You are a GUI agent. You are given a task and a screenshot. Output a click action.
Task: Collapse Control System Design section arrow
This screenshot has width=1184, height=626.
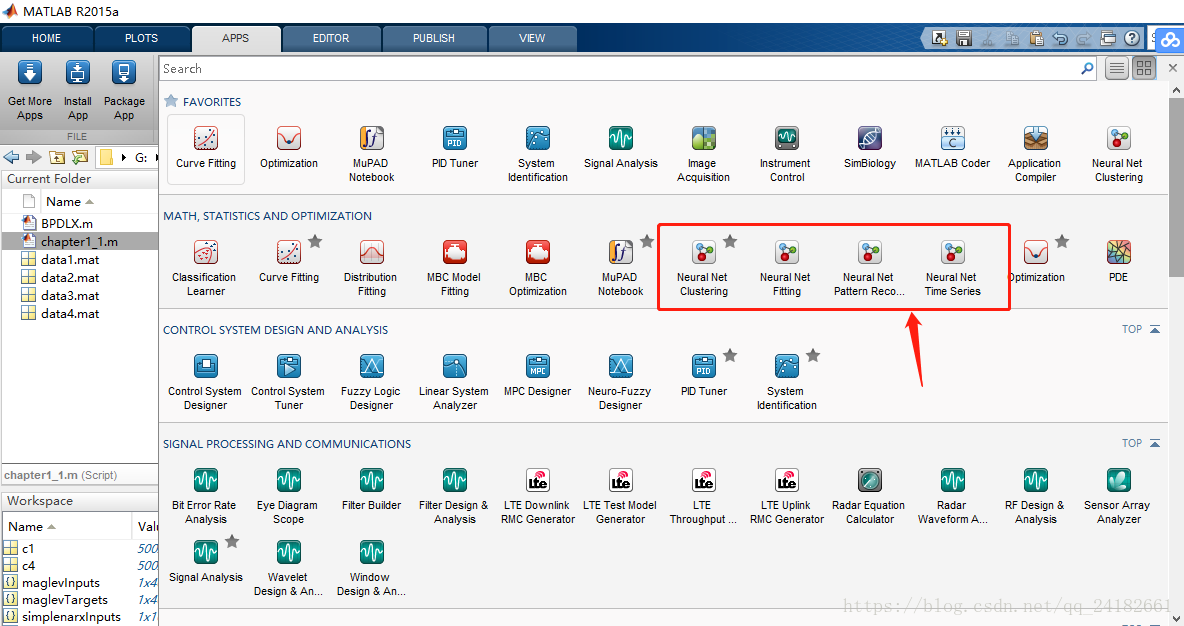[1155, 329]
